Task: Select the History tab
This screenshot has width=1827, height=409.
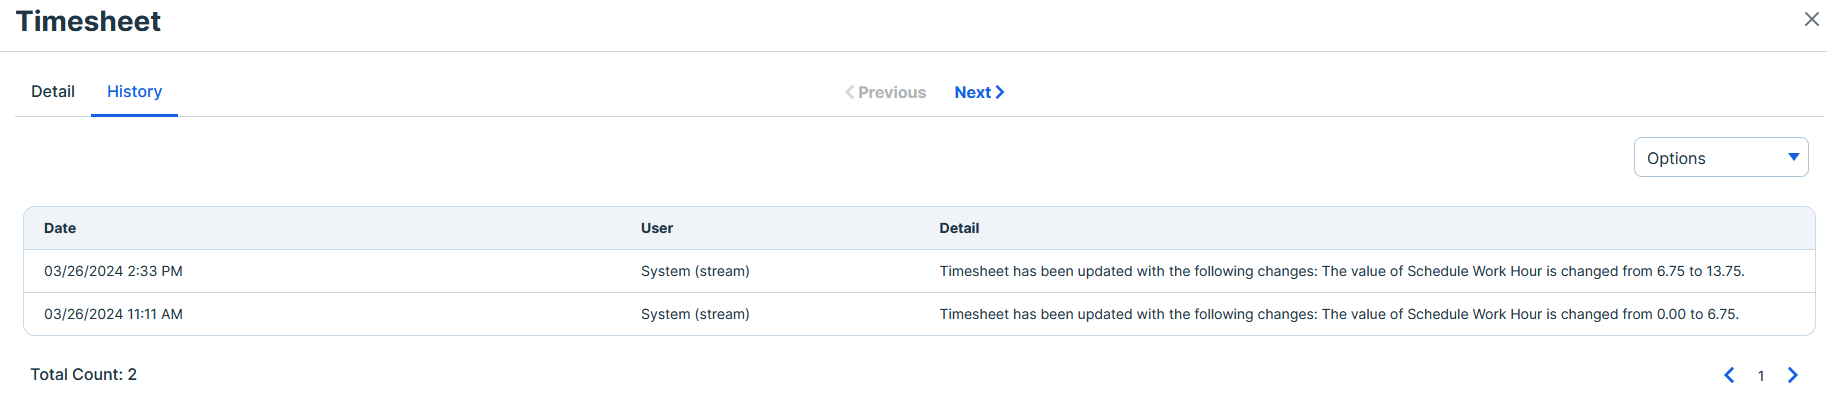Action: pos(134,91)
